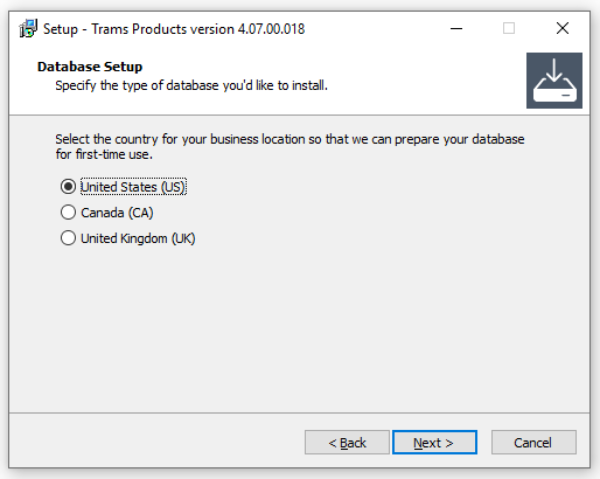600x479 pixels.
Task: Click the bold "Database Setup" heading
Action: point(90,67)
